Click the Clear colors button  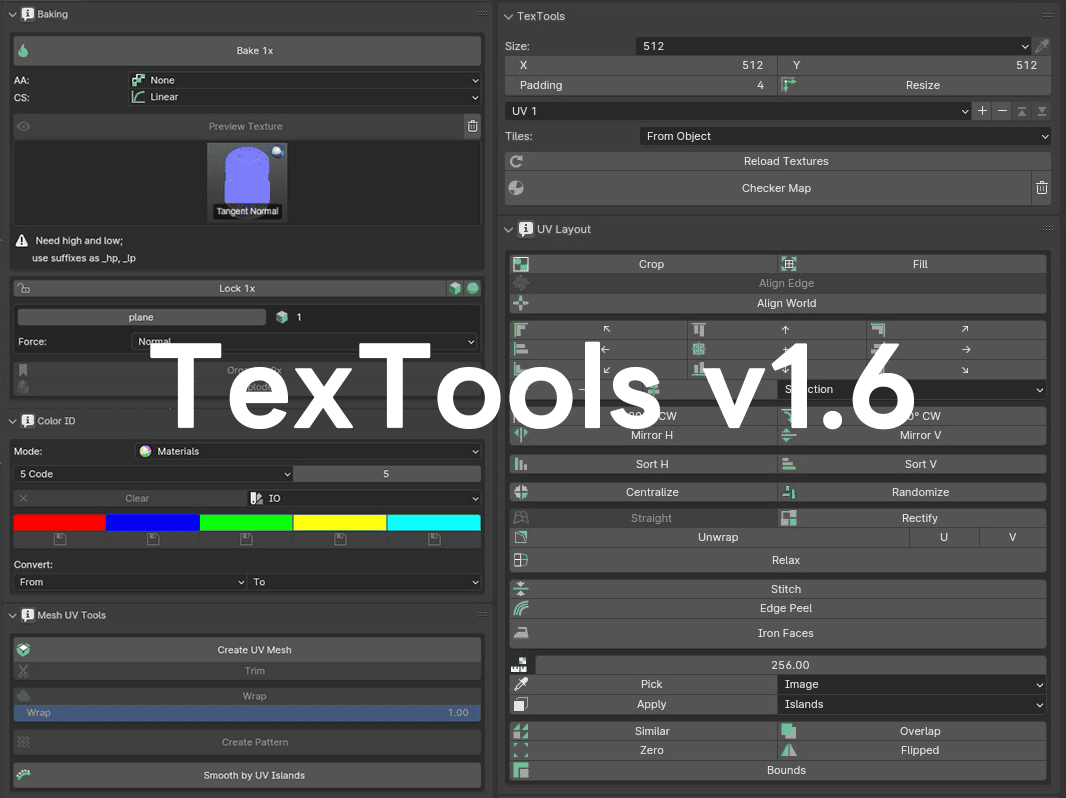pos(130,498)
